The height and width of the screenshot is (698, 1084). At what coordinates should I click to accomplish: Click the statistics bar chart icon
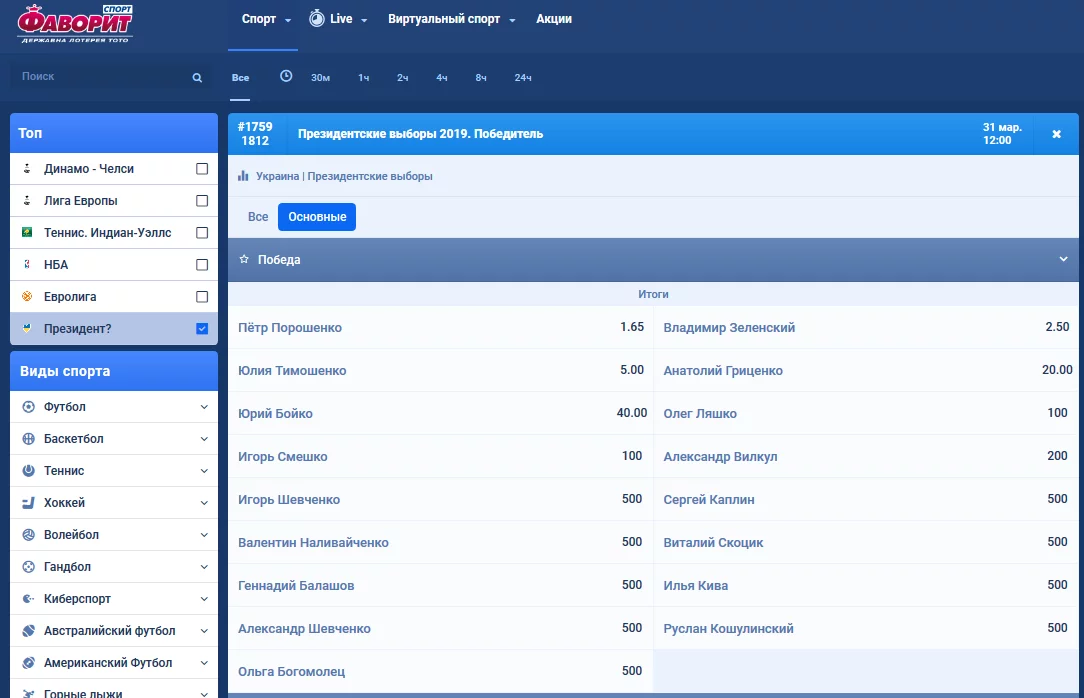(243, 176)
